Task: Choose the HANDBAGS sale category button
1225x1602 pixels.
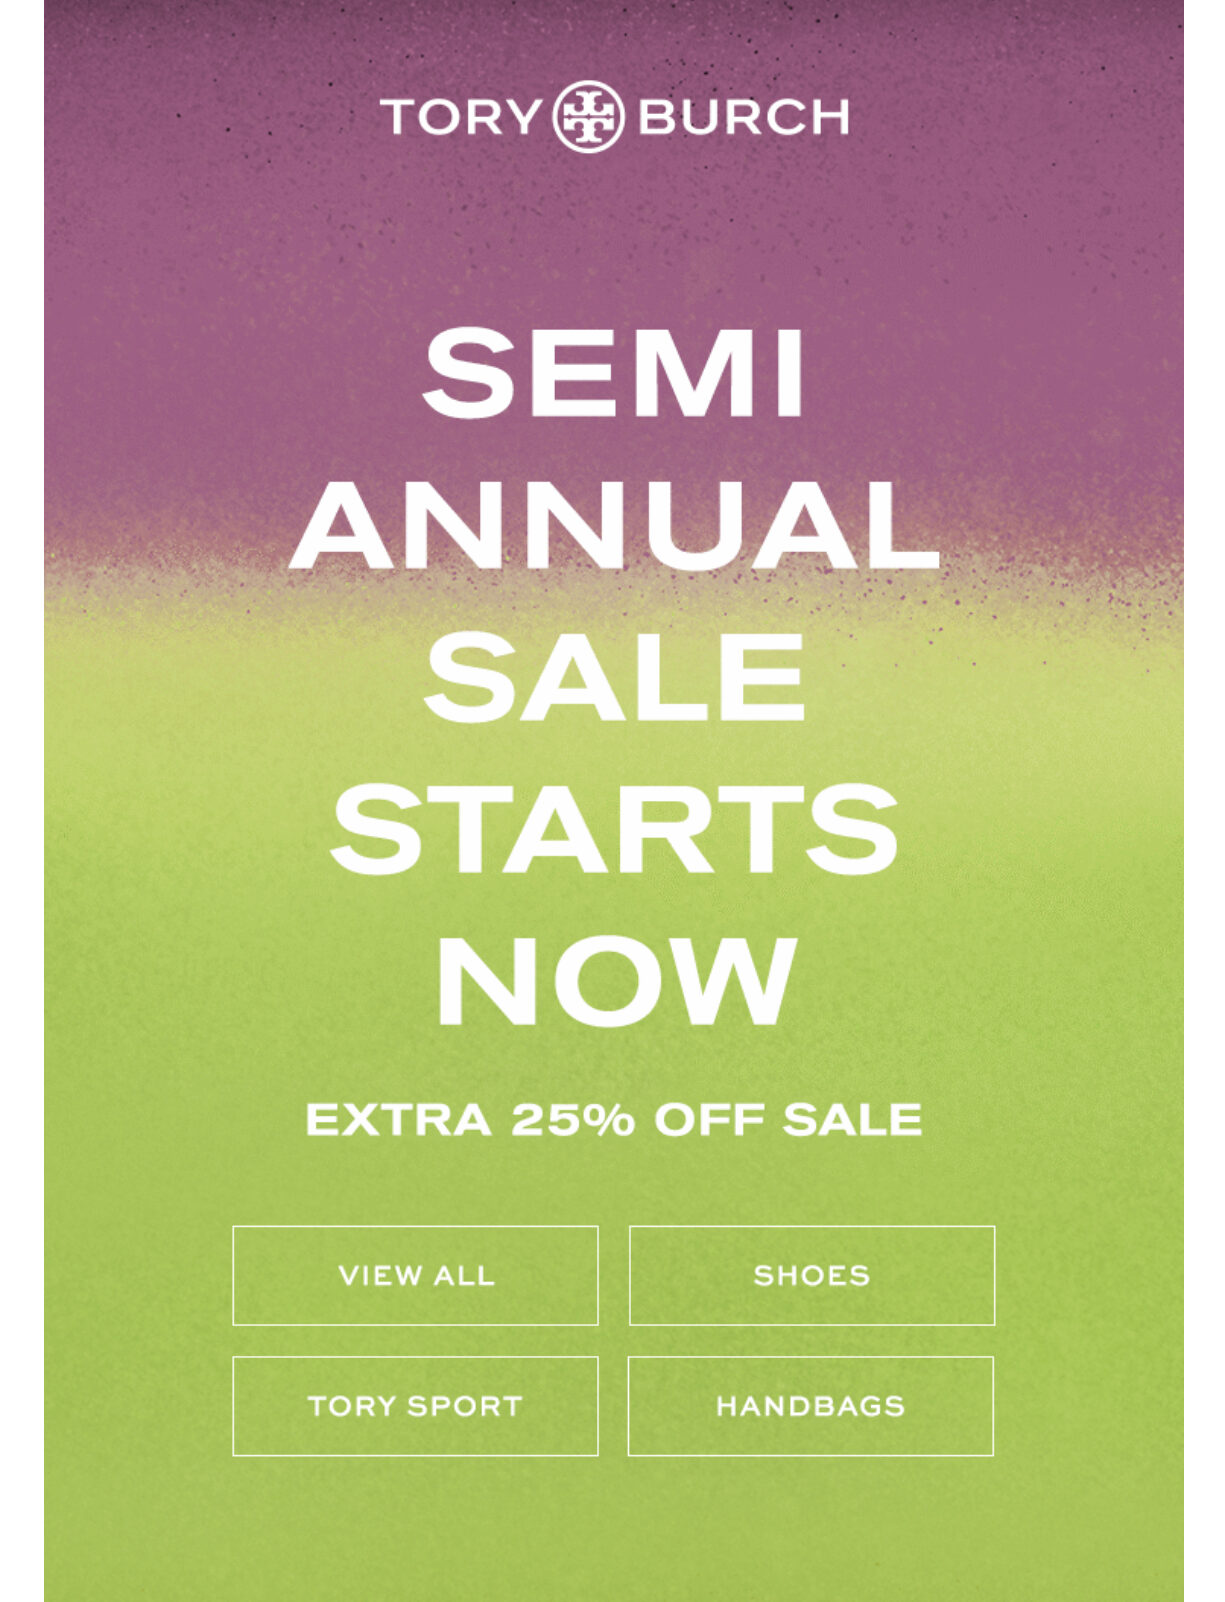Action: [811, 1405]
